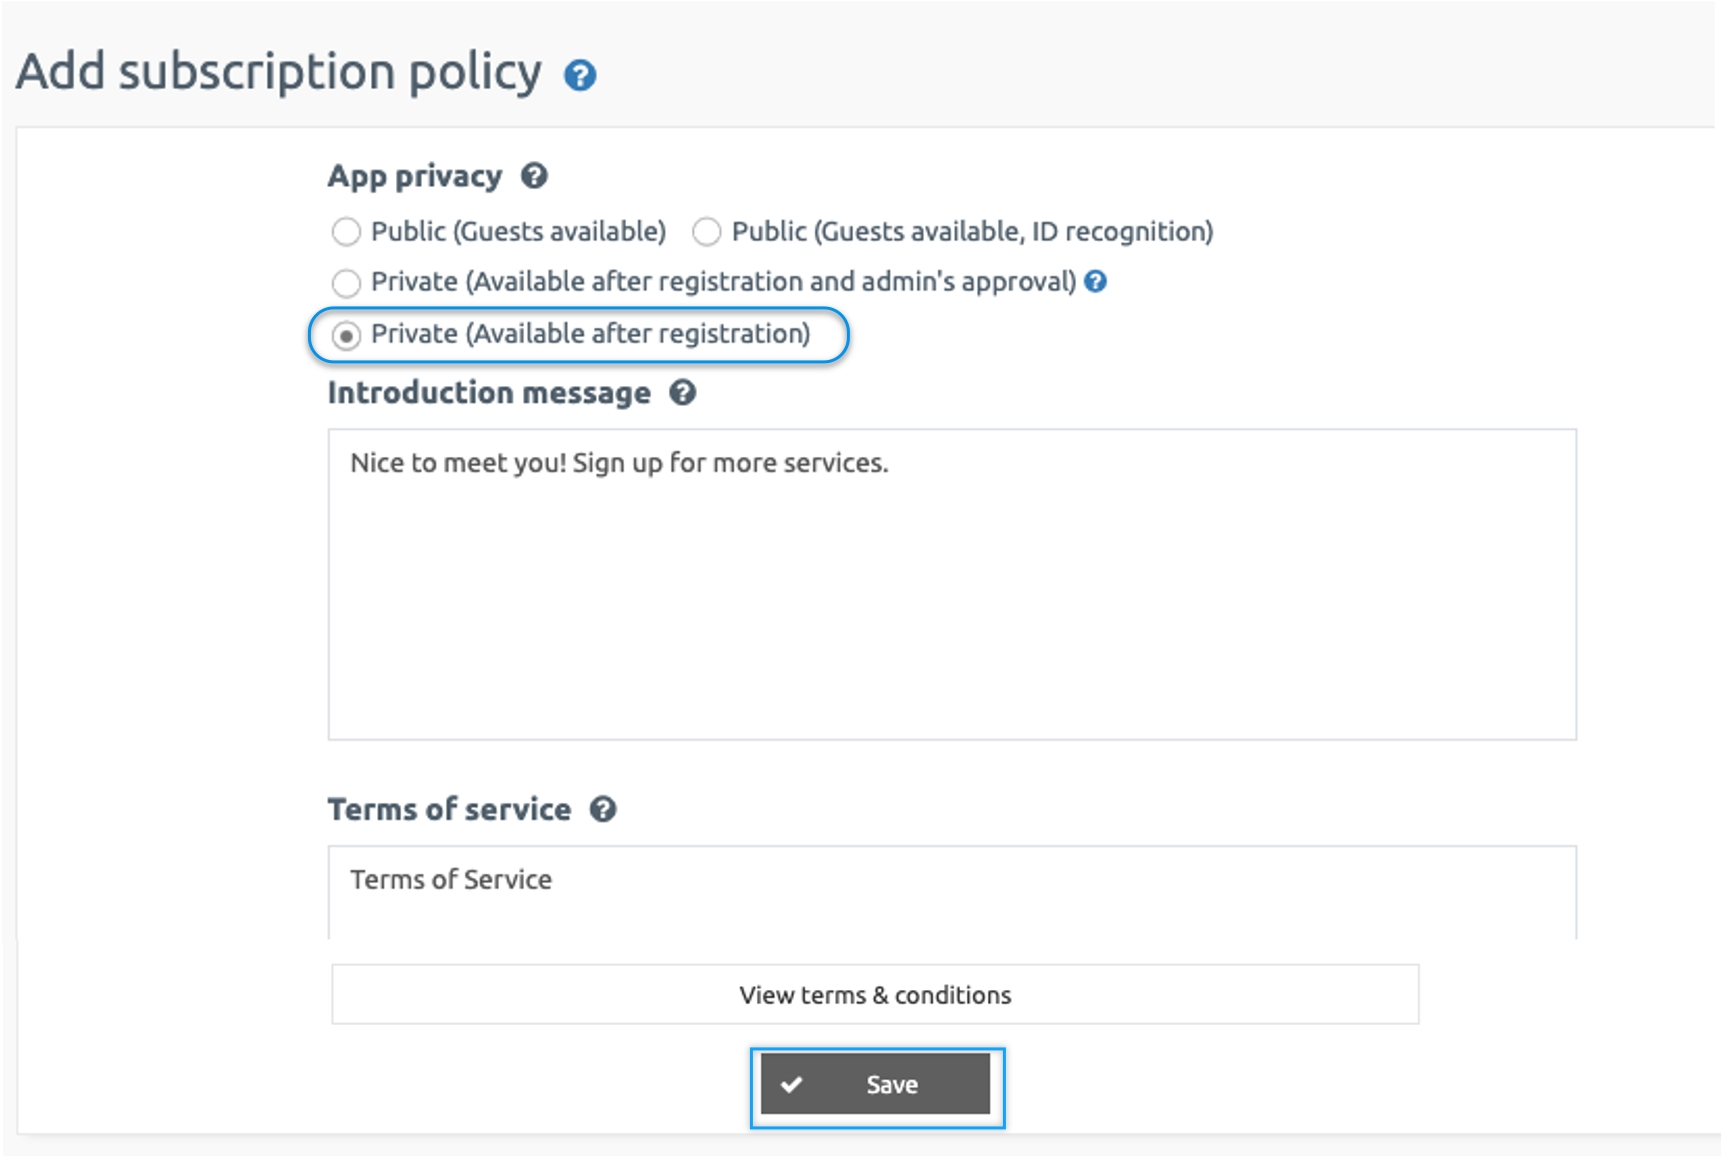
Task: Click the Introduction message help icon
Action: [683, 393]
